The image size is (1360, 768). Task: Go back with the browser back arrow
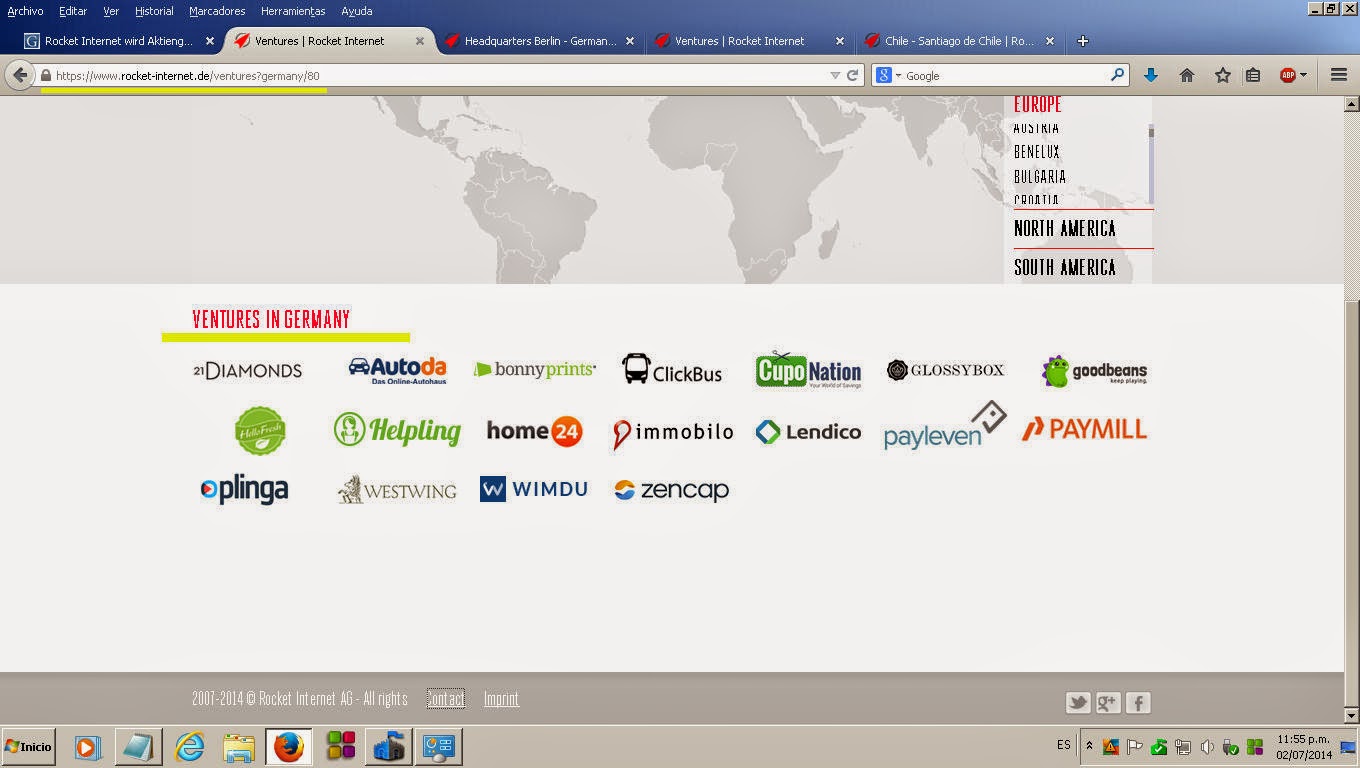click(x=20, y=75)
